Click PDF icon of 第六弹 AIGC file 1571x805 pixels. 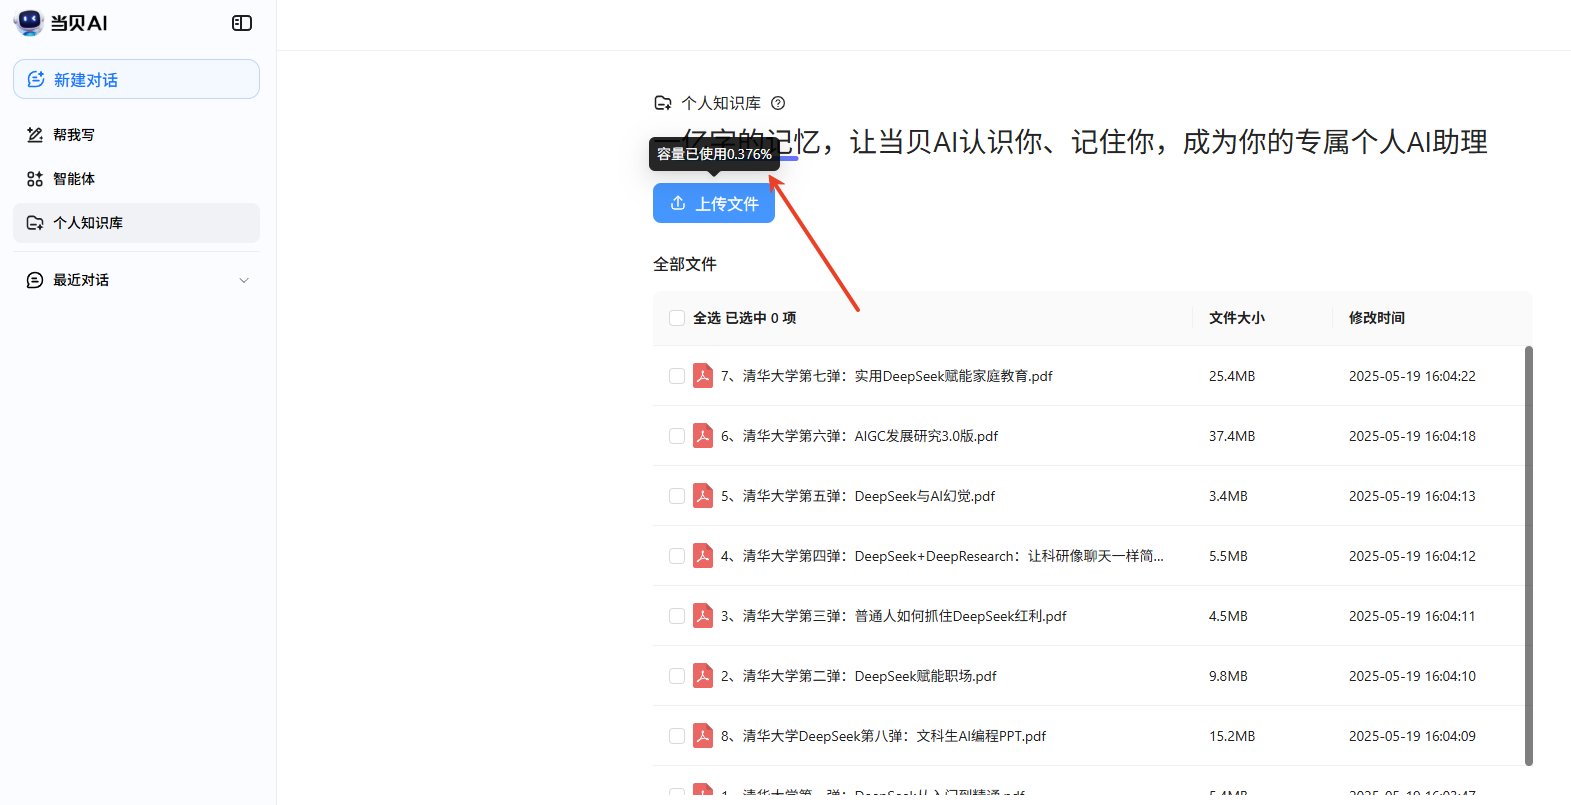pos(703,436)
